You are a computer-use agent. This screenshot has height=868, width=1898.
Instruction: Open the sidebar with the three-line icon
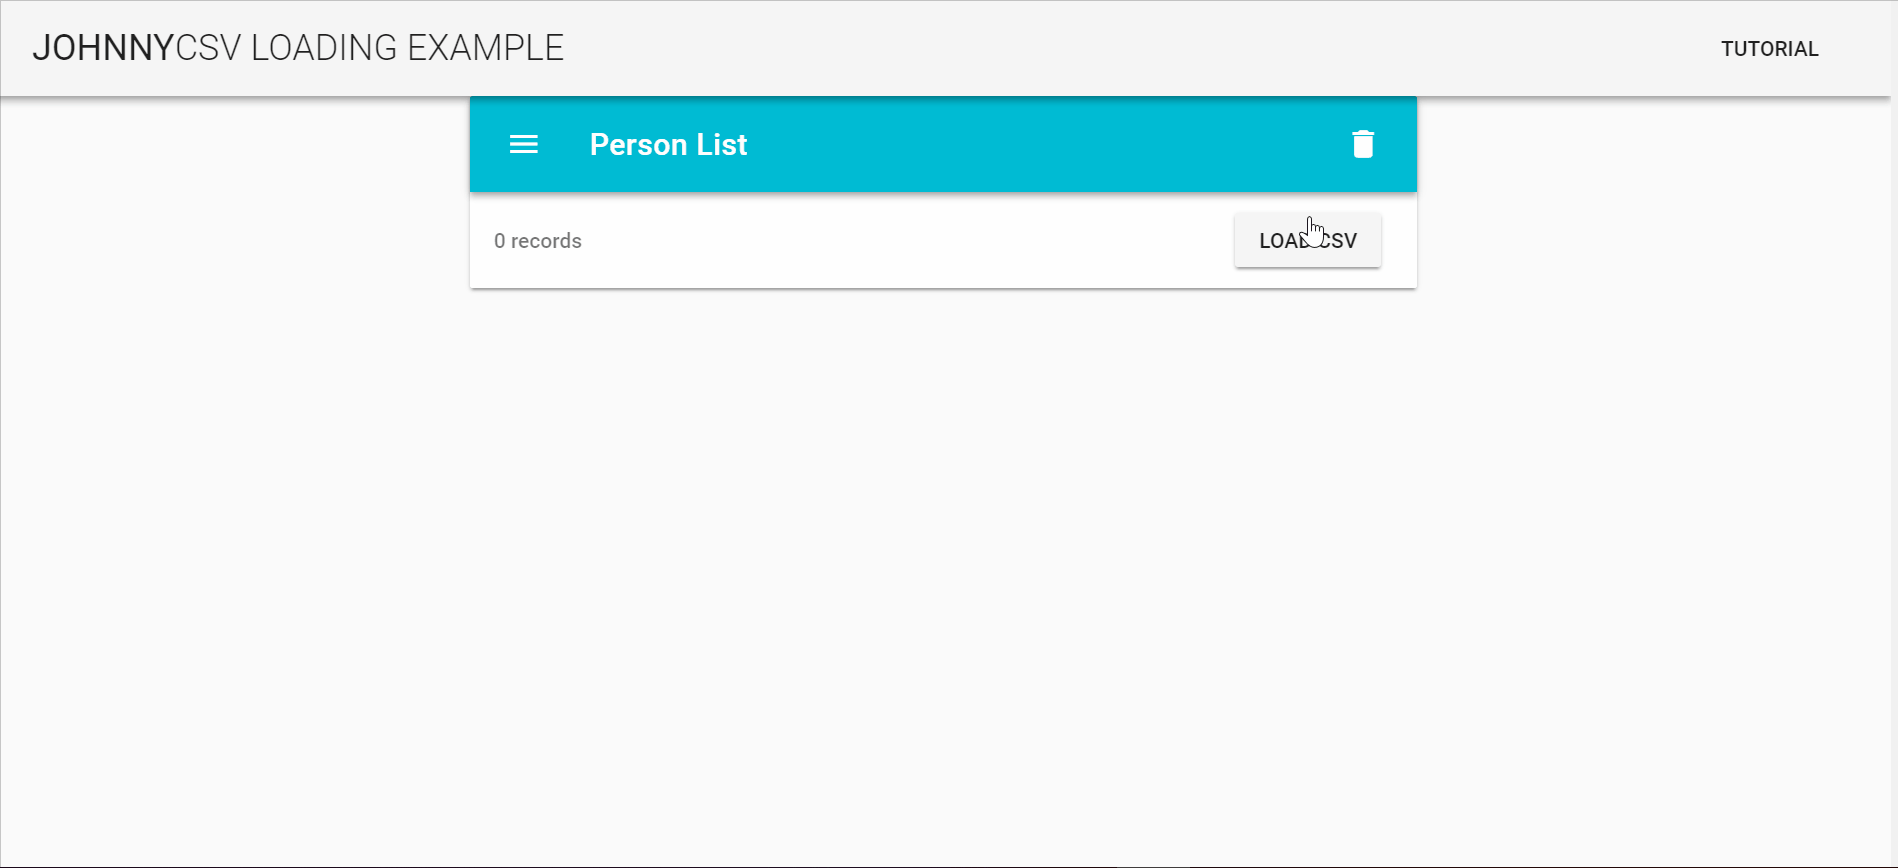[523, 144]
